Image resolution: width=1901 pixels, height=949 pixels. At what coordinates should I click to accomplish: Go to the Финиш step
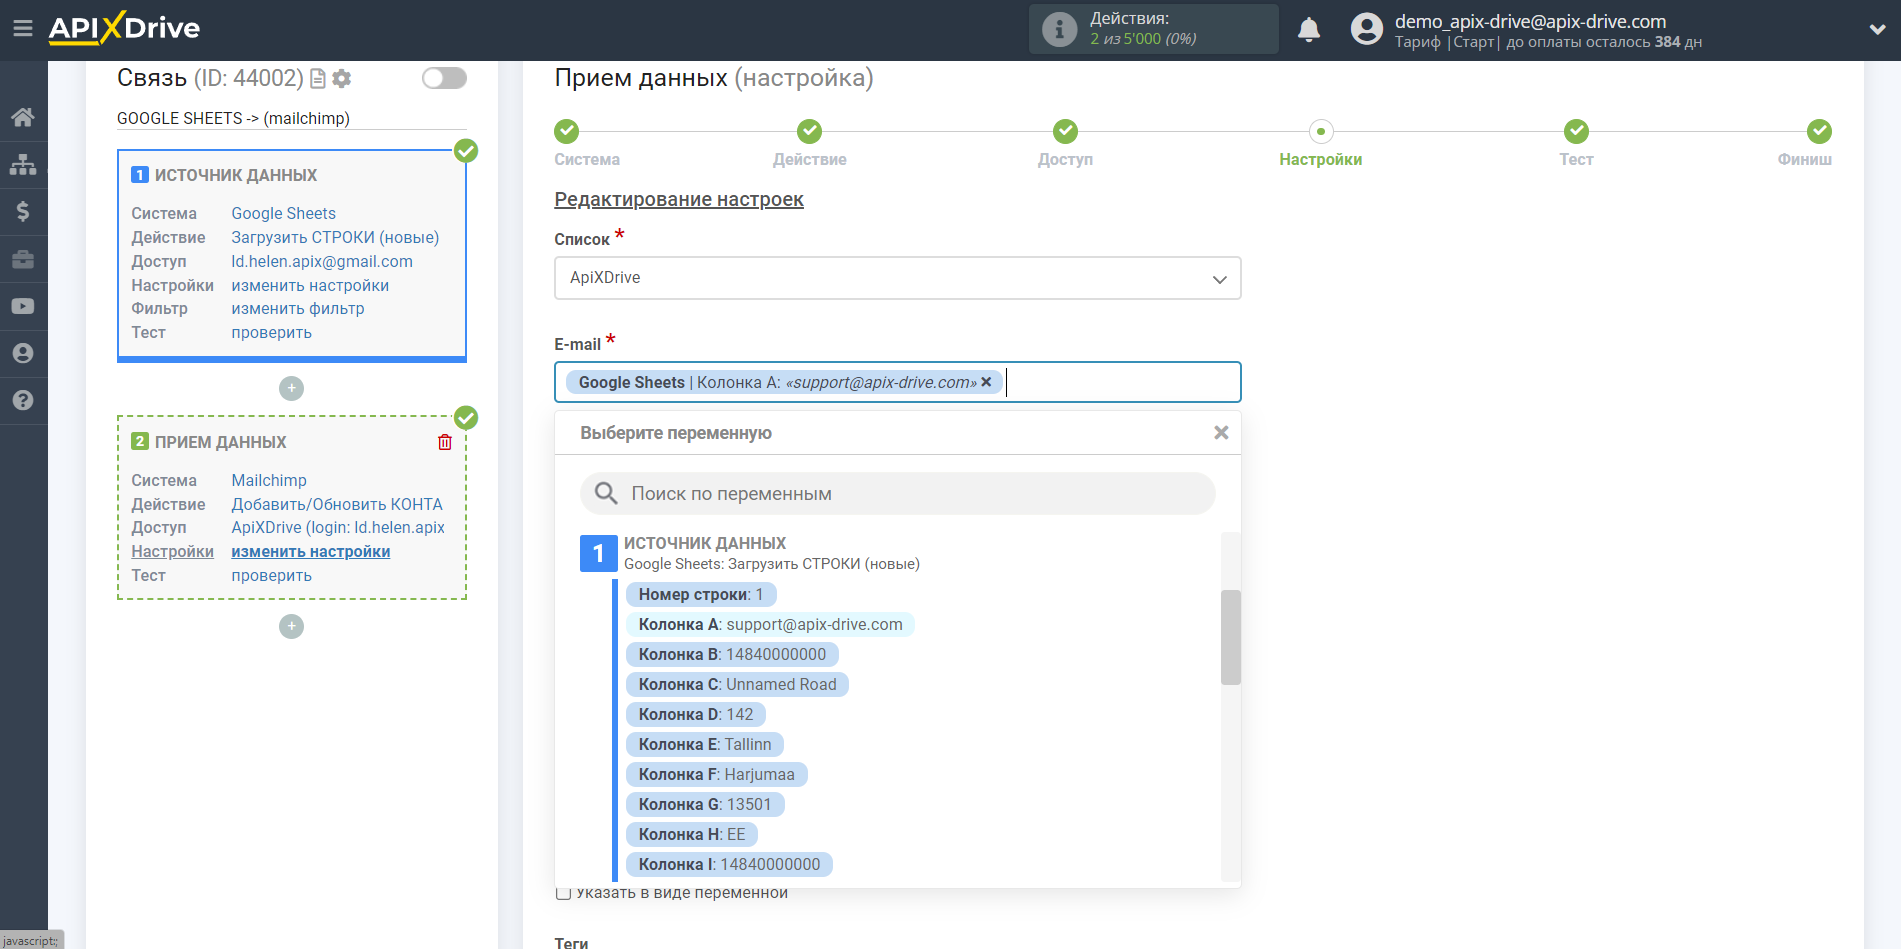click(1806, 143)
